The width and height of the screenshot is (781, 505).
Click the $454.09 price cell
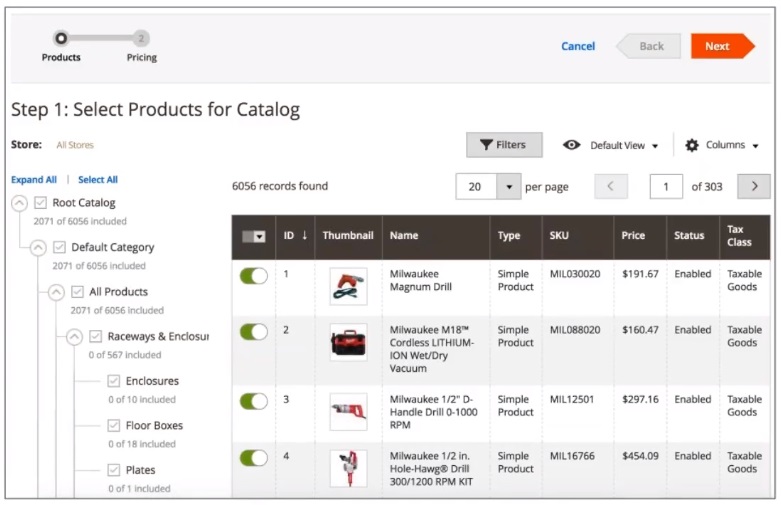(x=640, y=456)
